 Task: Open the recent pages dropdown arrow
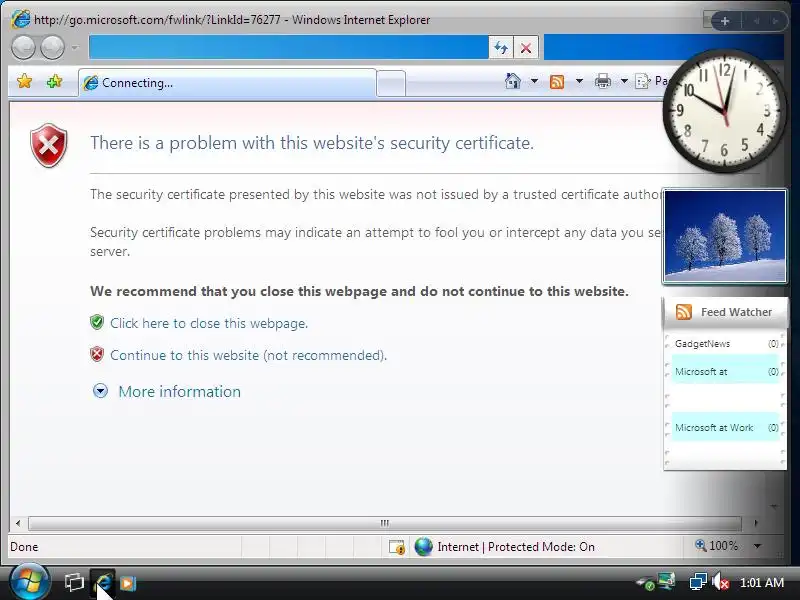click(75, 48)
